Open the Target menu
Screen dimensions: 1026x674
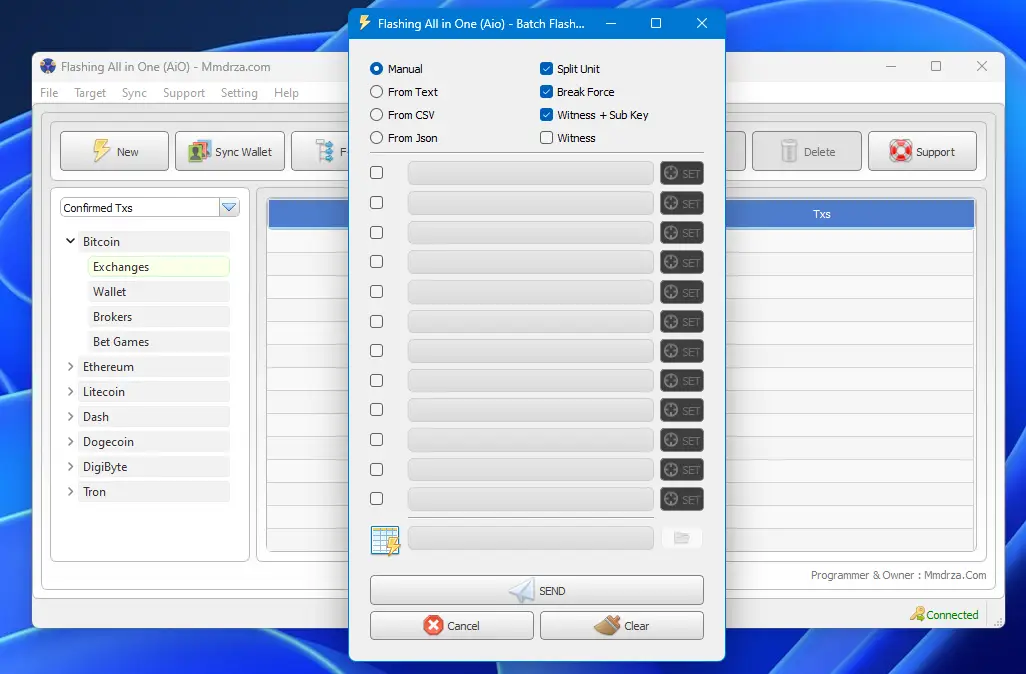click(90, 93)
